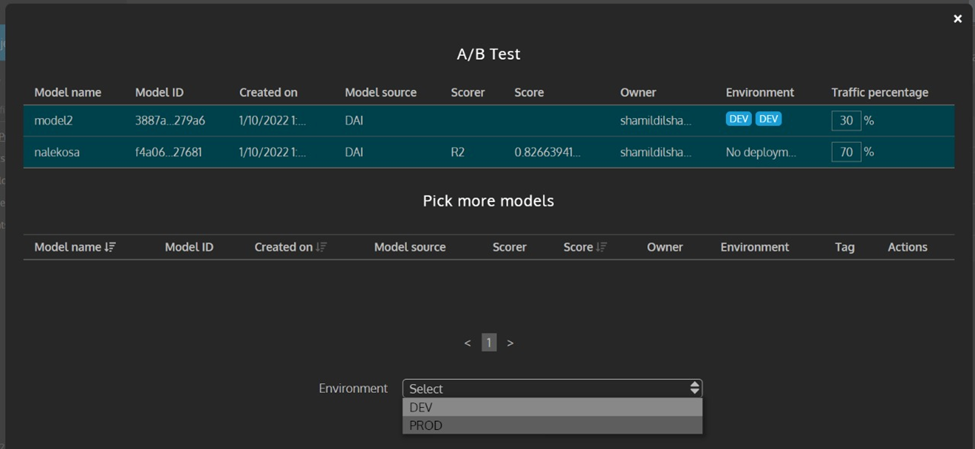Image resolution: width=975 pixels, height=449 pixels.
Task: Click second DEV badge for model2
Action: 768,119
